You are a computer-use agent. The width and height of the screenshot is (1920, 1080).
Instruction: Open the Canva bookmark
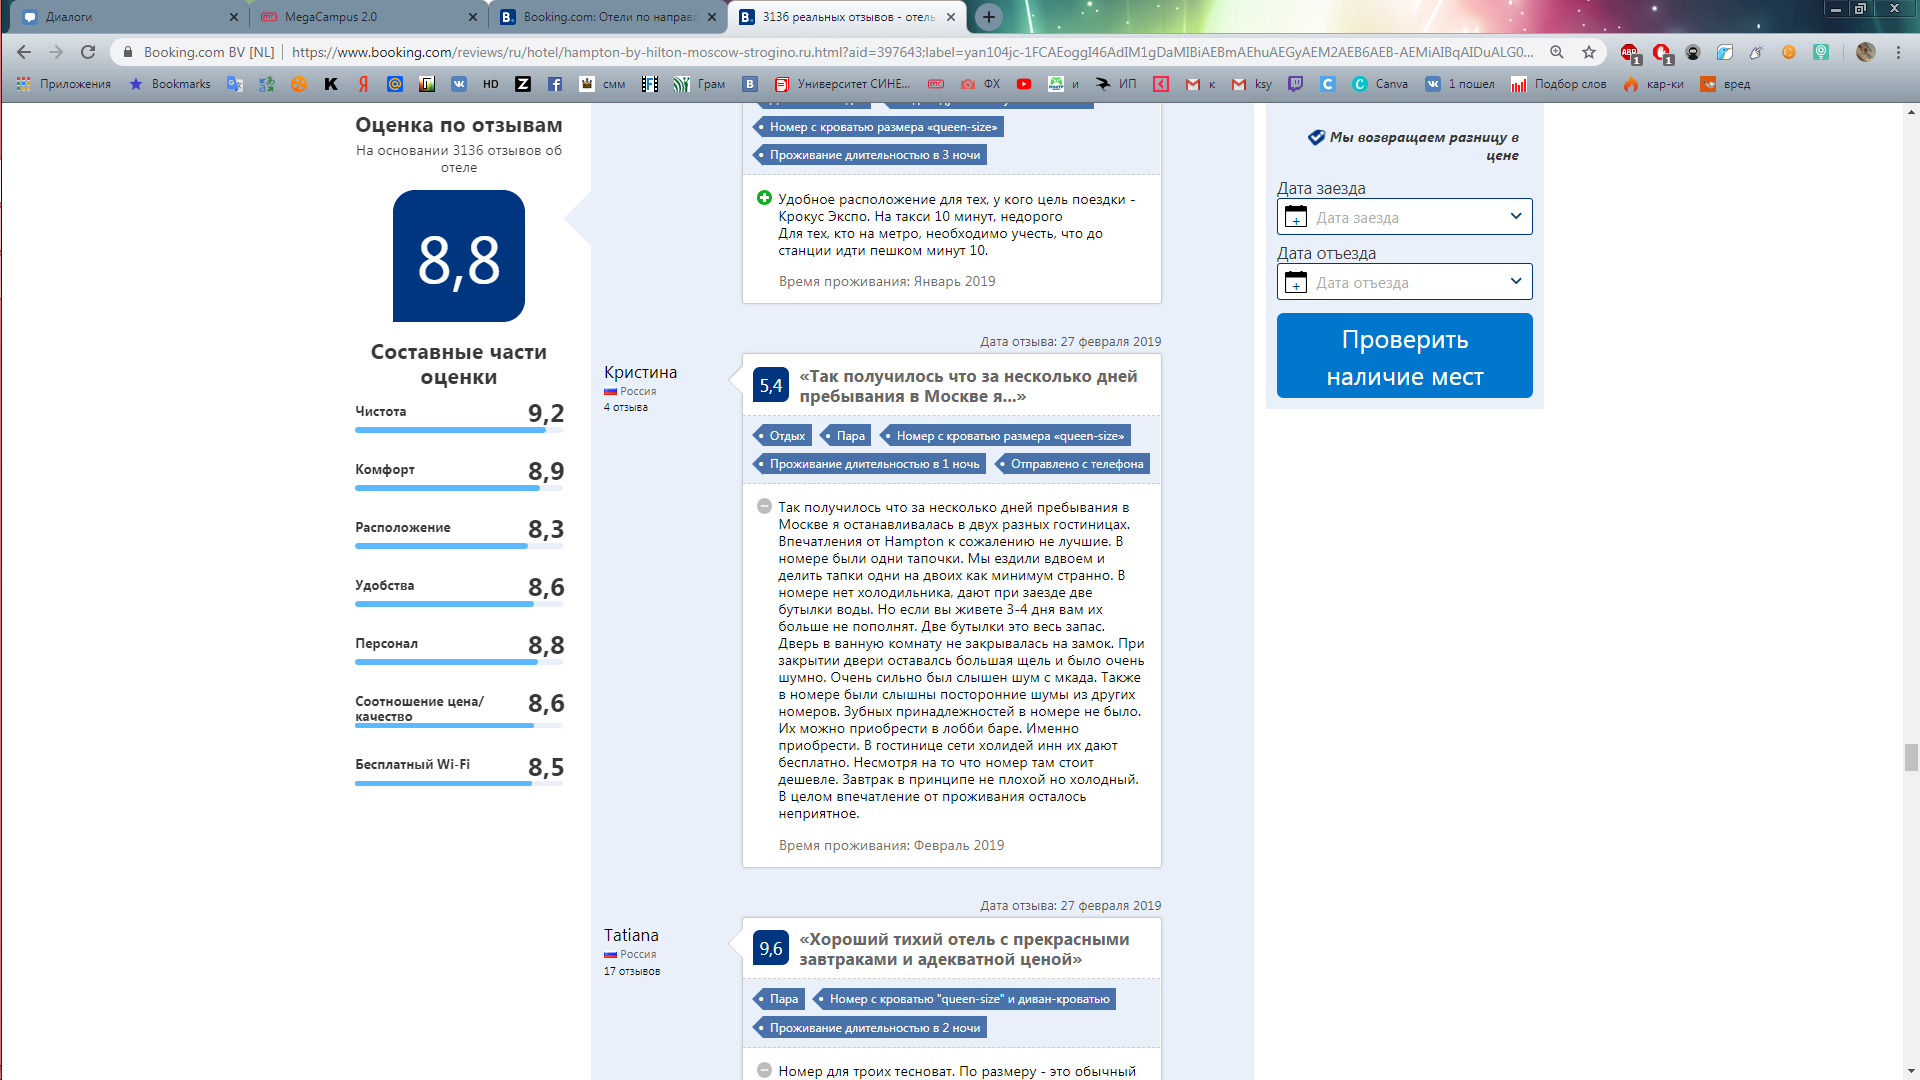(1380, 84)
